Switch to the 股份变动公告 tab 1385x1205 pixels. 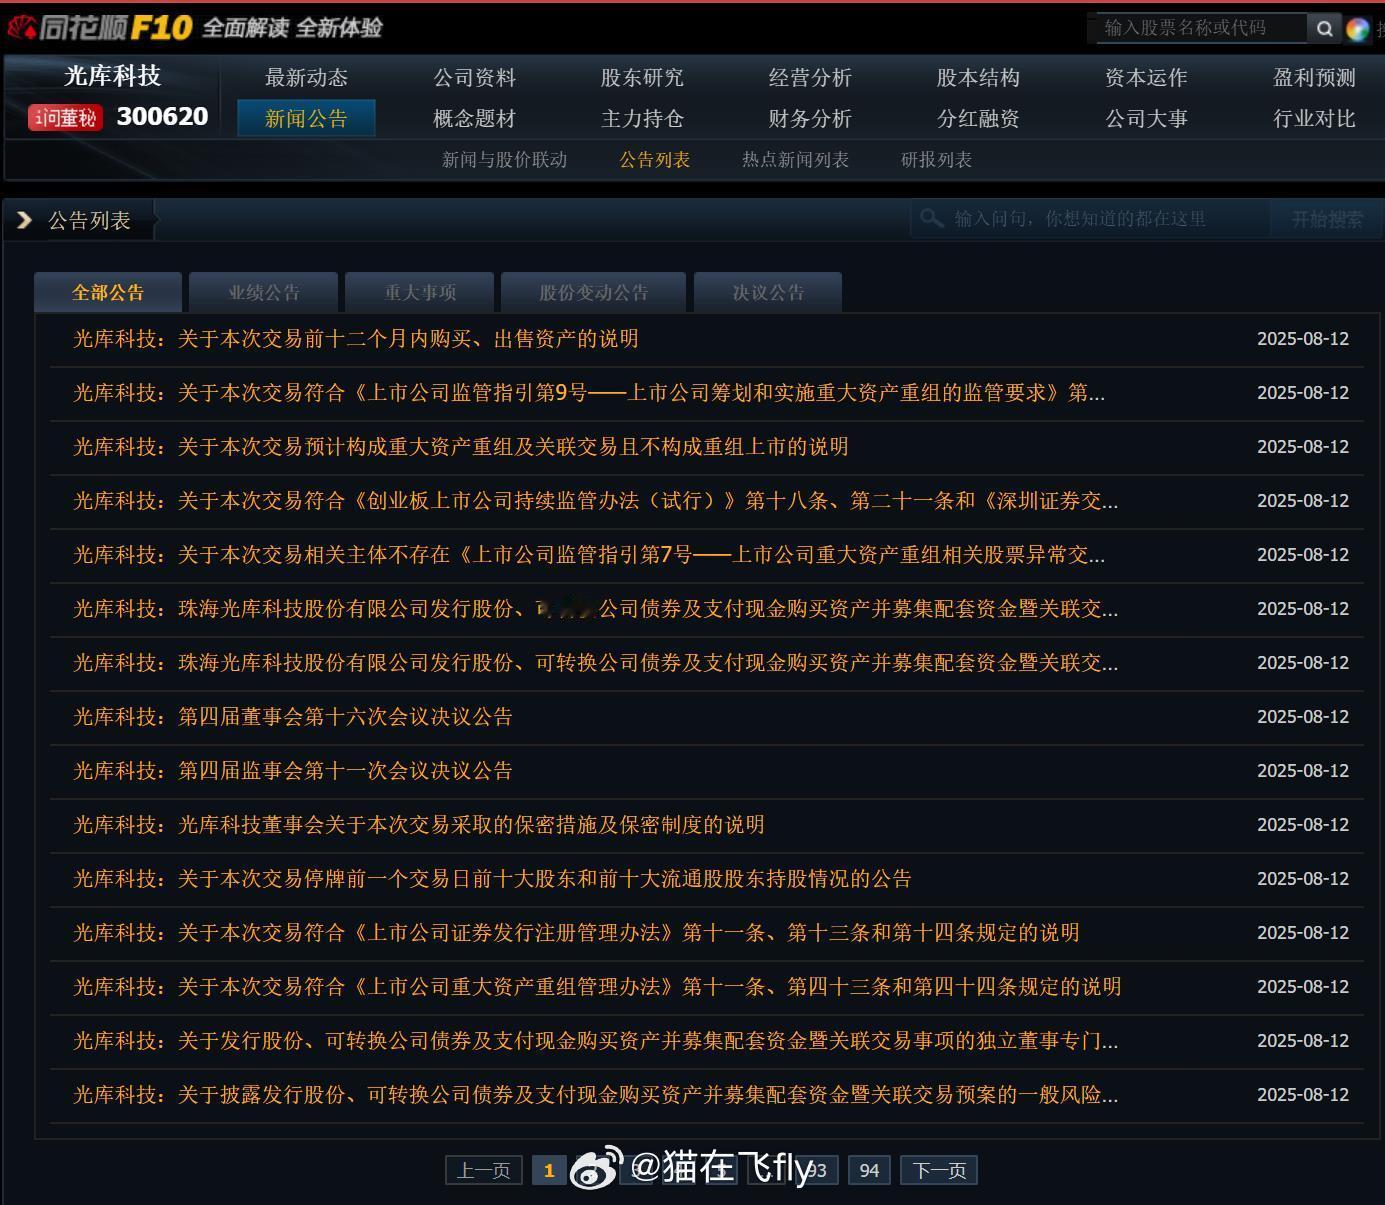(x=594, y=292)
